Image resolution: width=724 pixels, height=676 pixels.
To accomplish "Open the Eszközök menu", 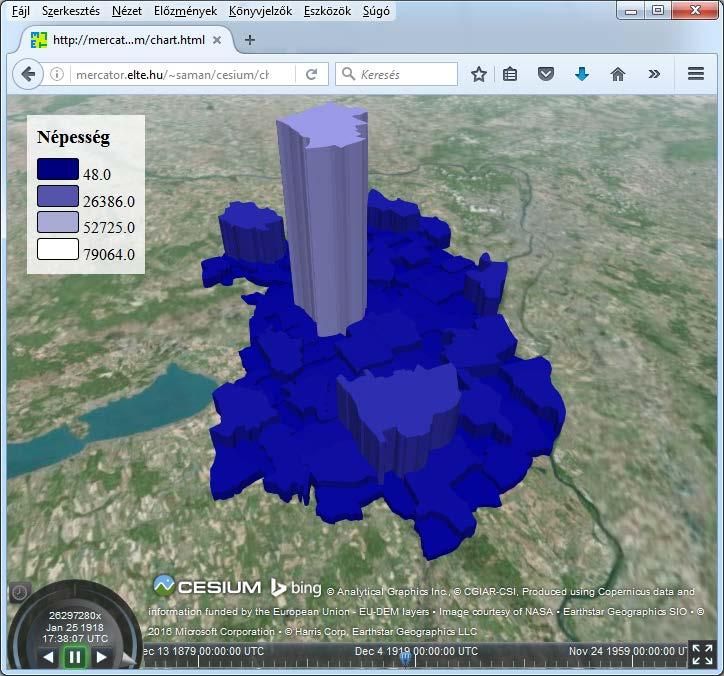I will pos(327,11).
